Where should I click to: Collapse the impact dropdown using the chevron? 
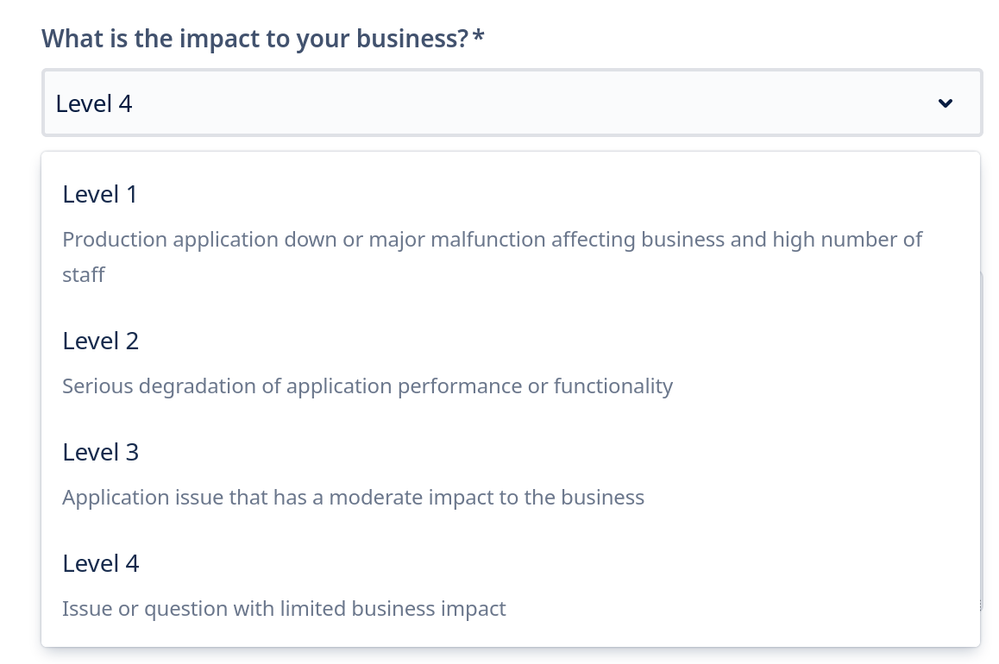coord(945,103)
